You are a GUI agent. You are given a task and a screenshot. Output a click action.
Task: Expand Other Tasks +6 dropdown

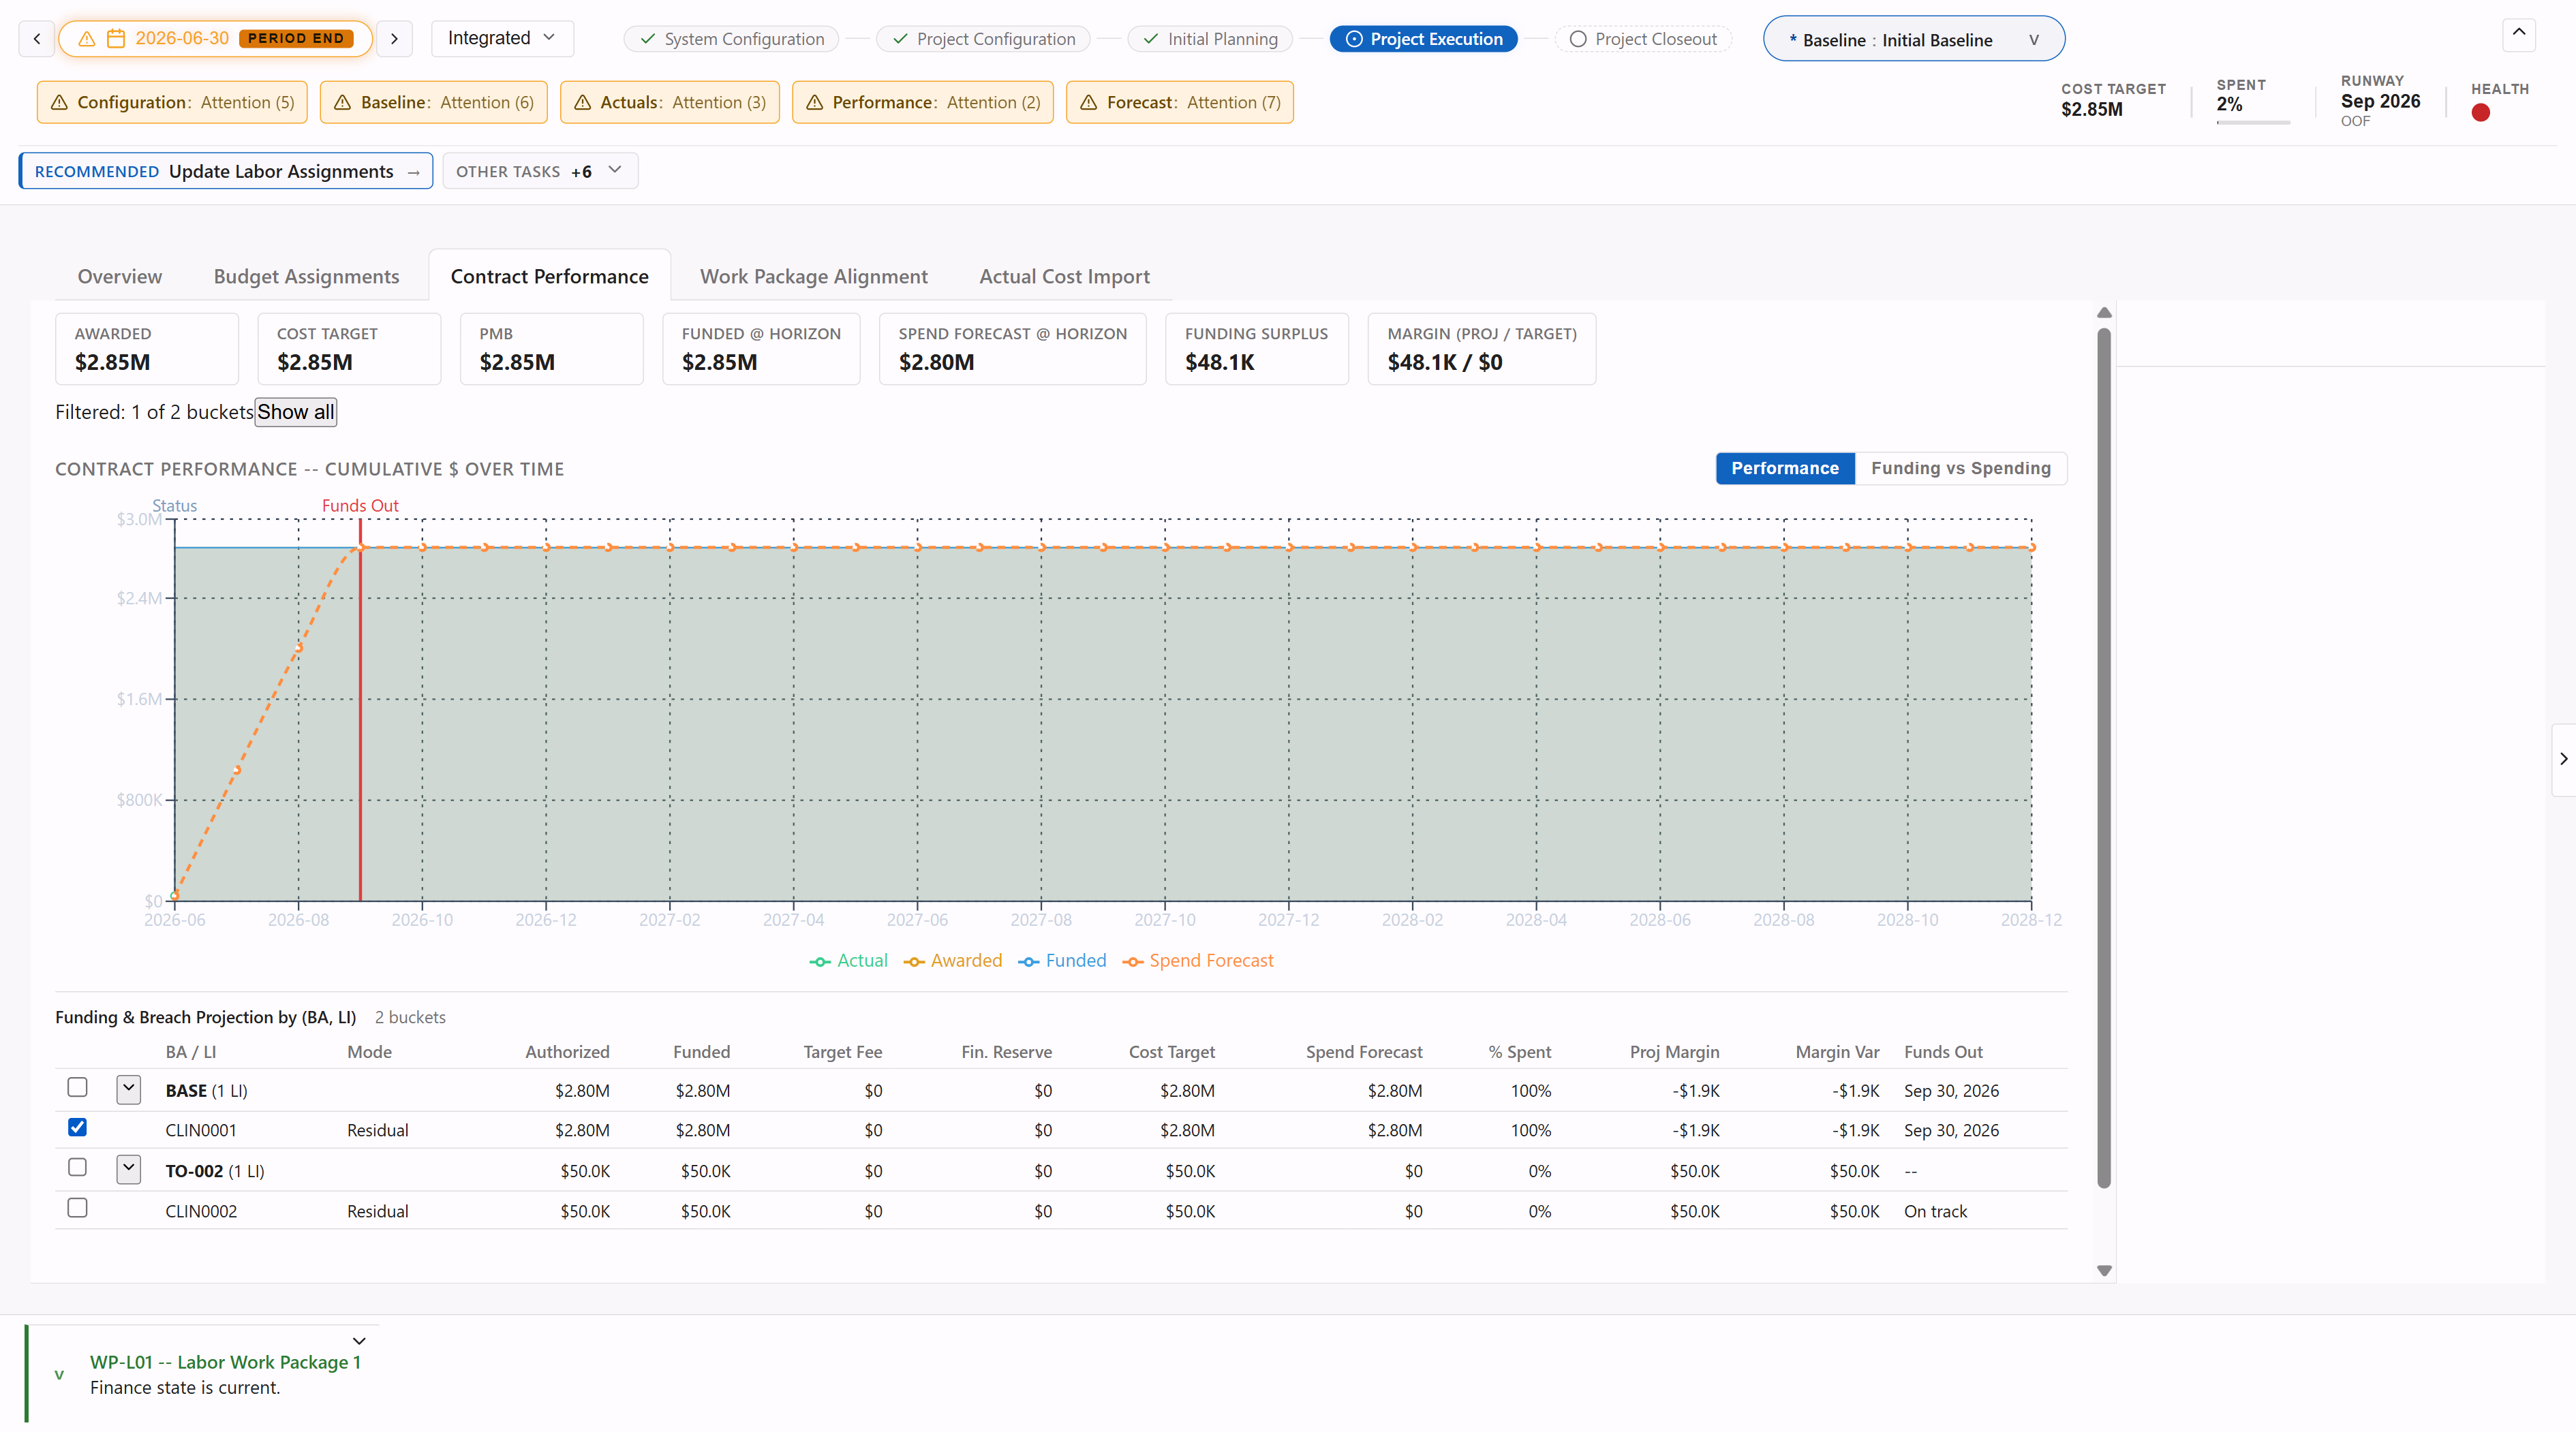coord(540,171)
